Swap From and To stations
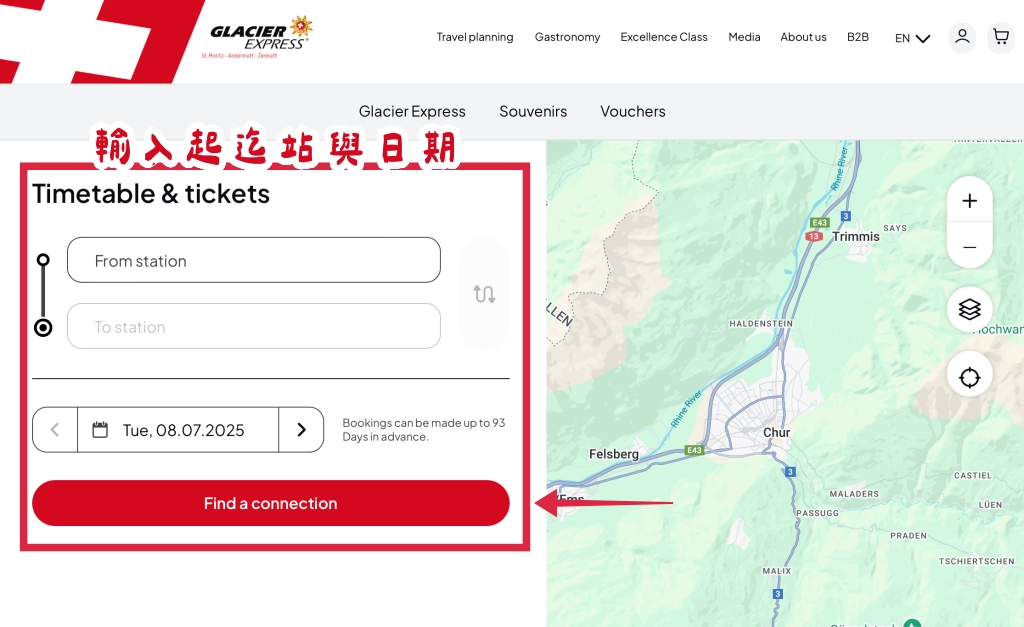Viewport: 1024px width, 627px height. [x=485, y=294]
